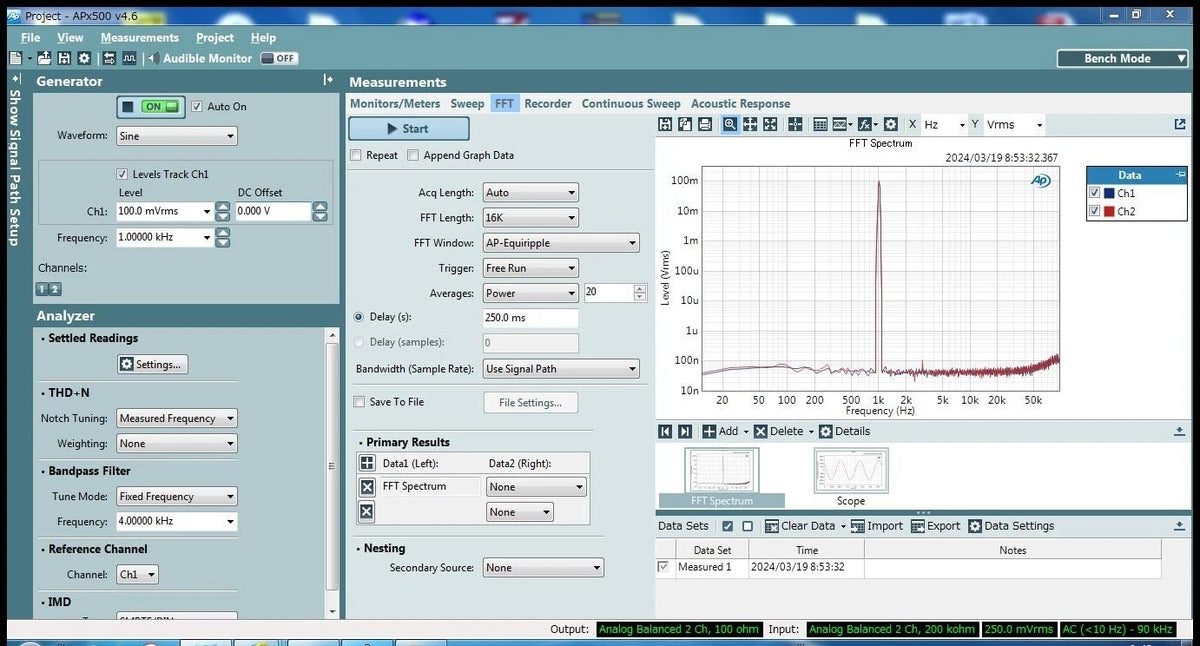Open the graph data grid view icon
Viewport: 1200px width, 646px height.
(x=821, y=124)
